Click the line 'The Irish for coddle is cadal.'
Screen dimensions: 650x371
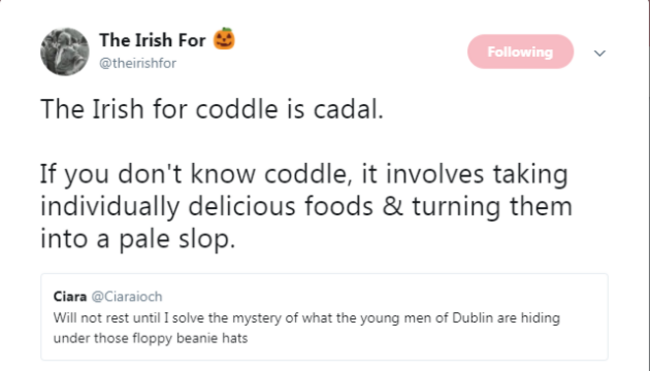[x=212, y=109]
